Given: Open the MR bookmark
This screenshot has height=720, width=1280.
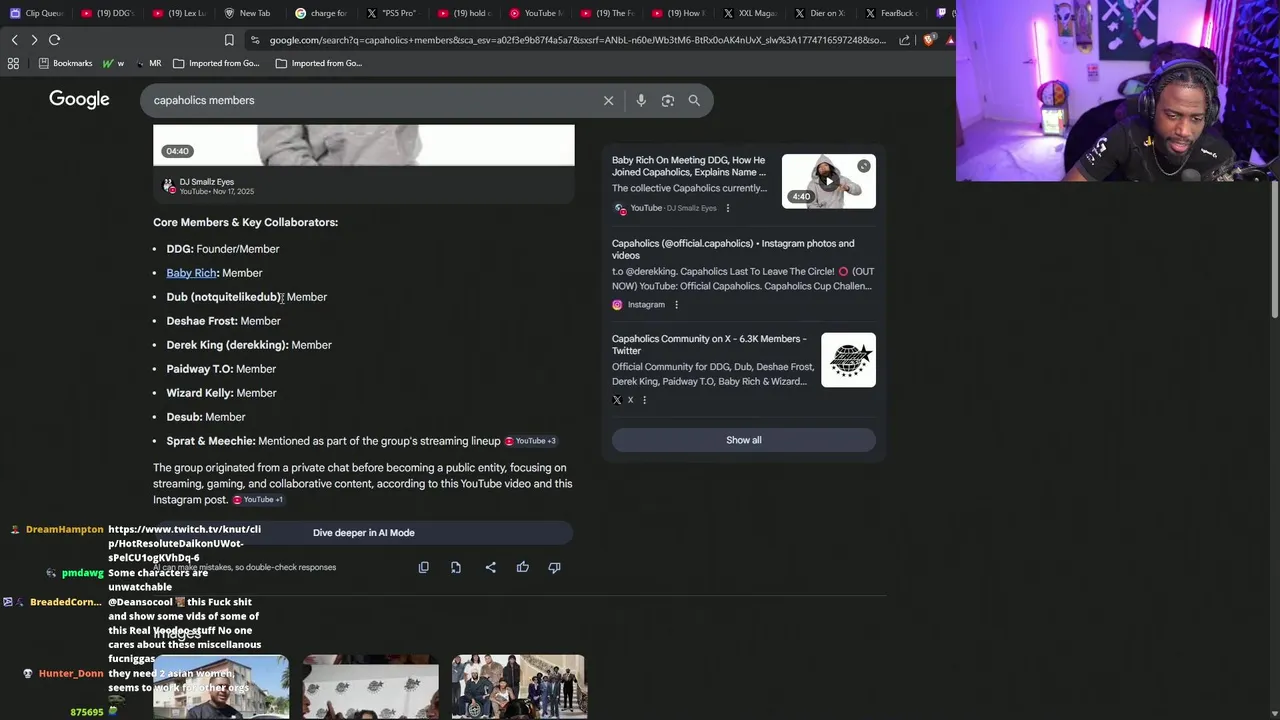Looking at the screenshot, I should (148, 63).
